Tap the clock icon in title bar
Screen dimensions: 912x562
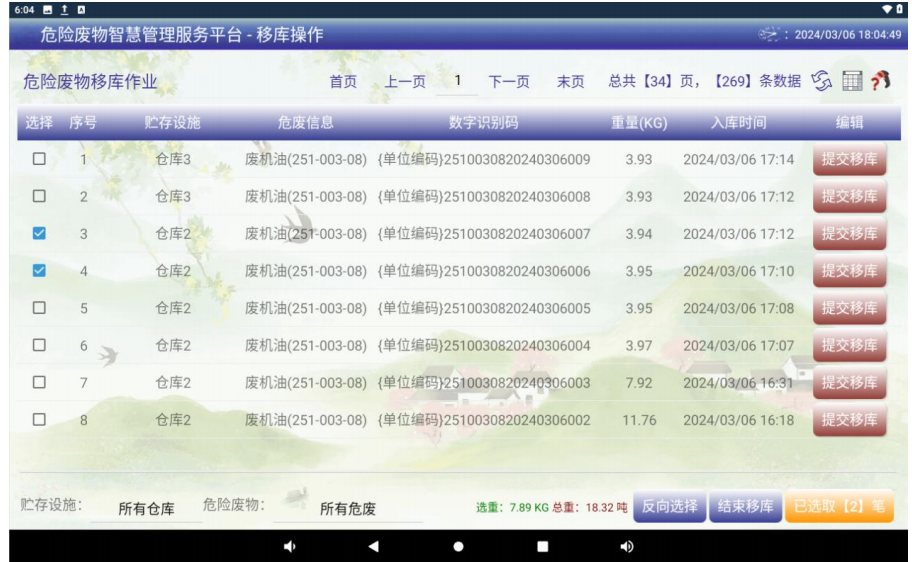point(769,34)
